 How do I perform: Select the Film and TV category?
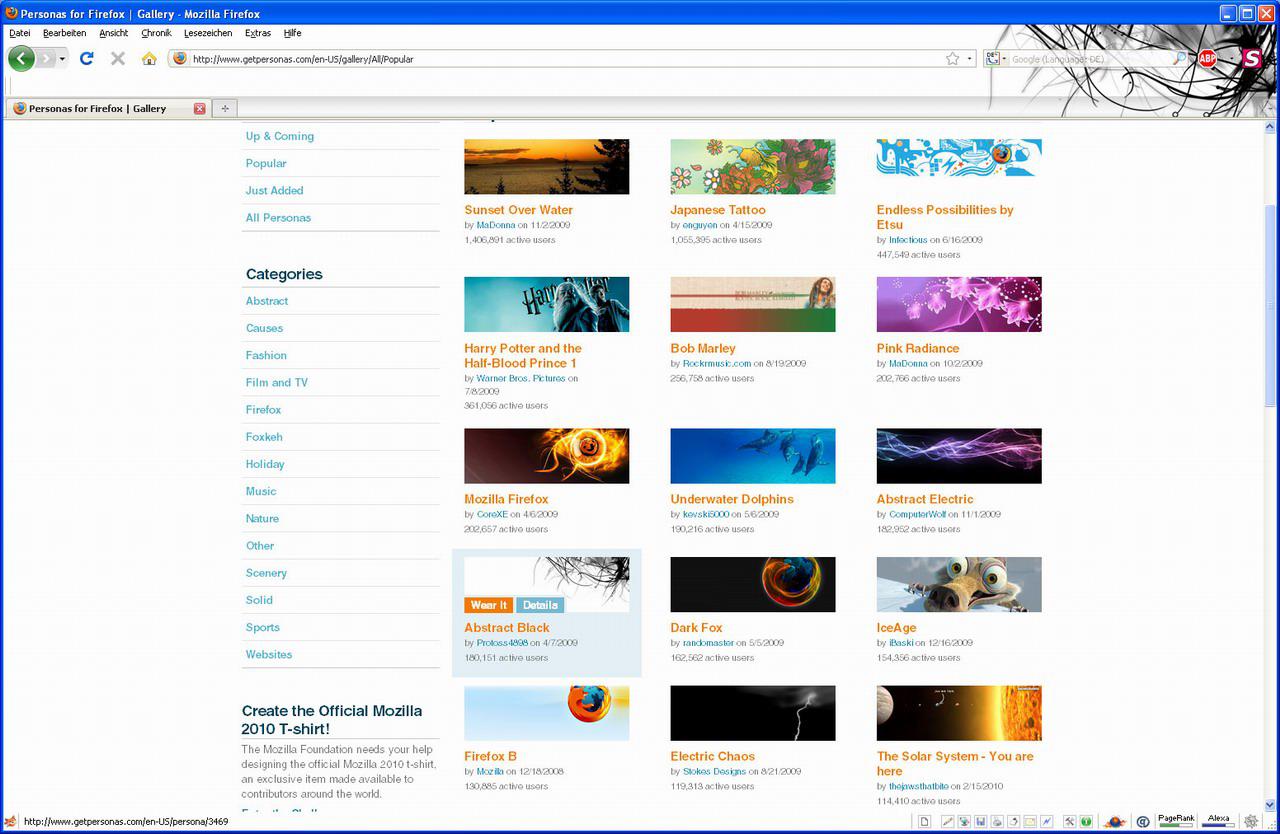pyautogui.click(x=277, y=382)
